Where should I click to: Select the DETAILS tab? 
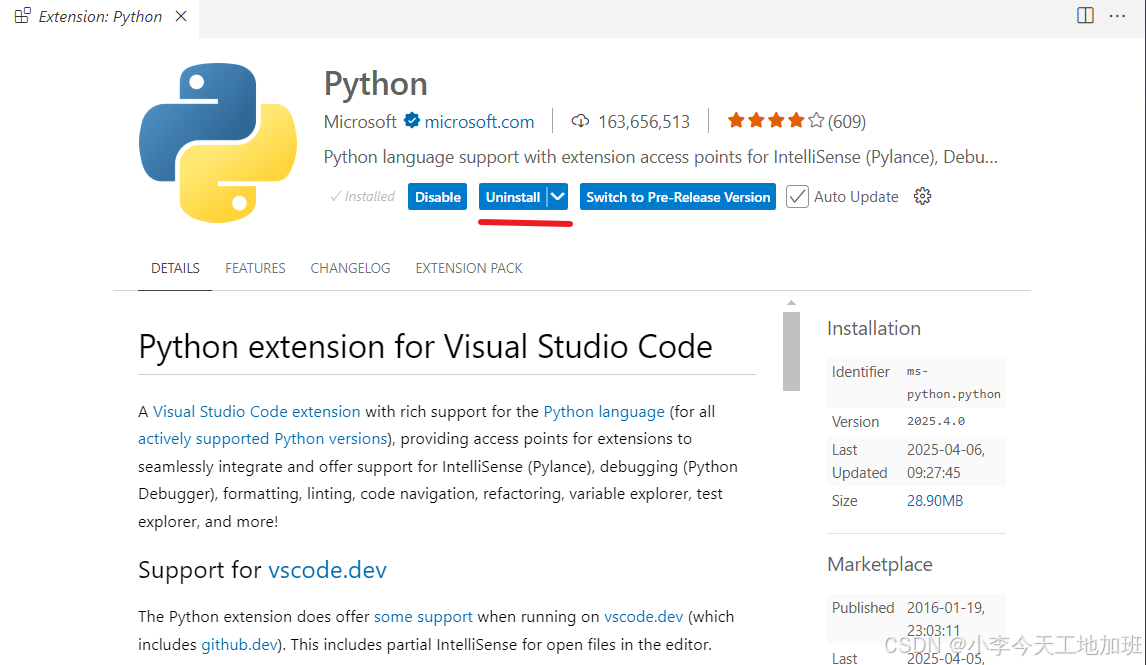click(175, 268)
